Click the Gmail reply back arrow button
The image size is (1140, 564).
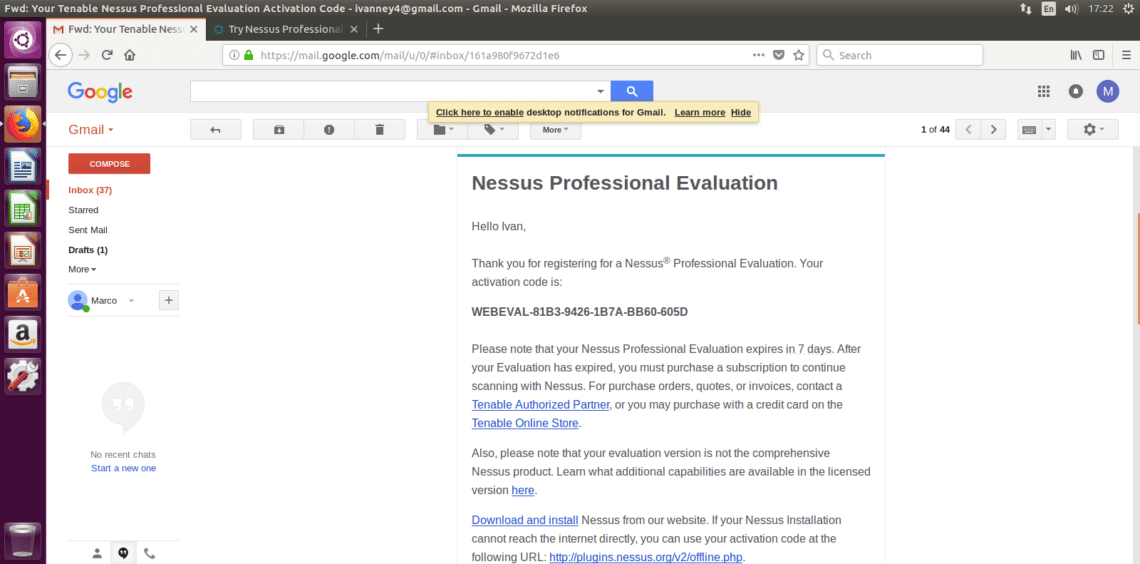215,129
